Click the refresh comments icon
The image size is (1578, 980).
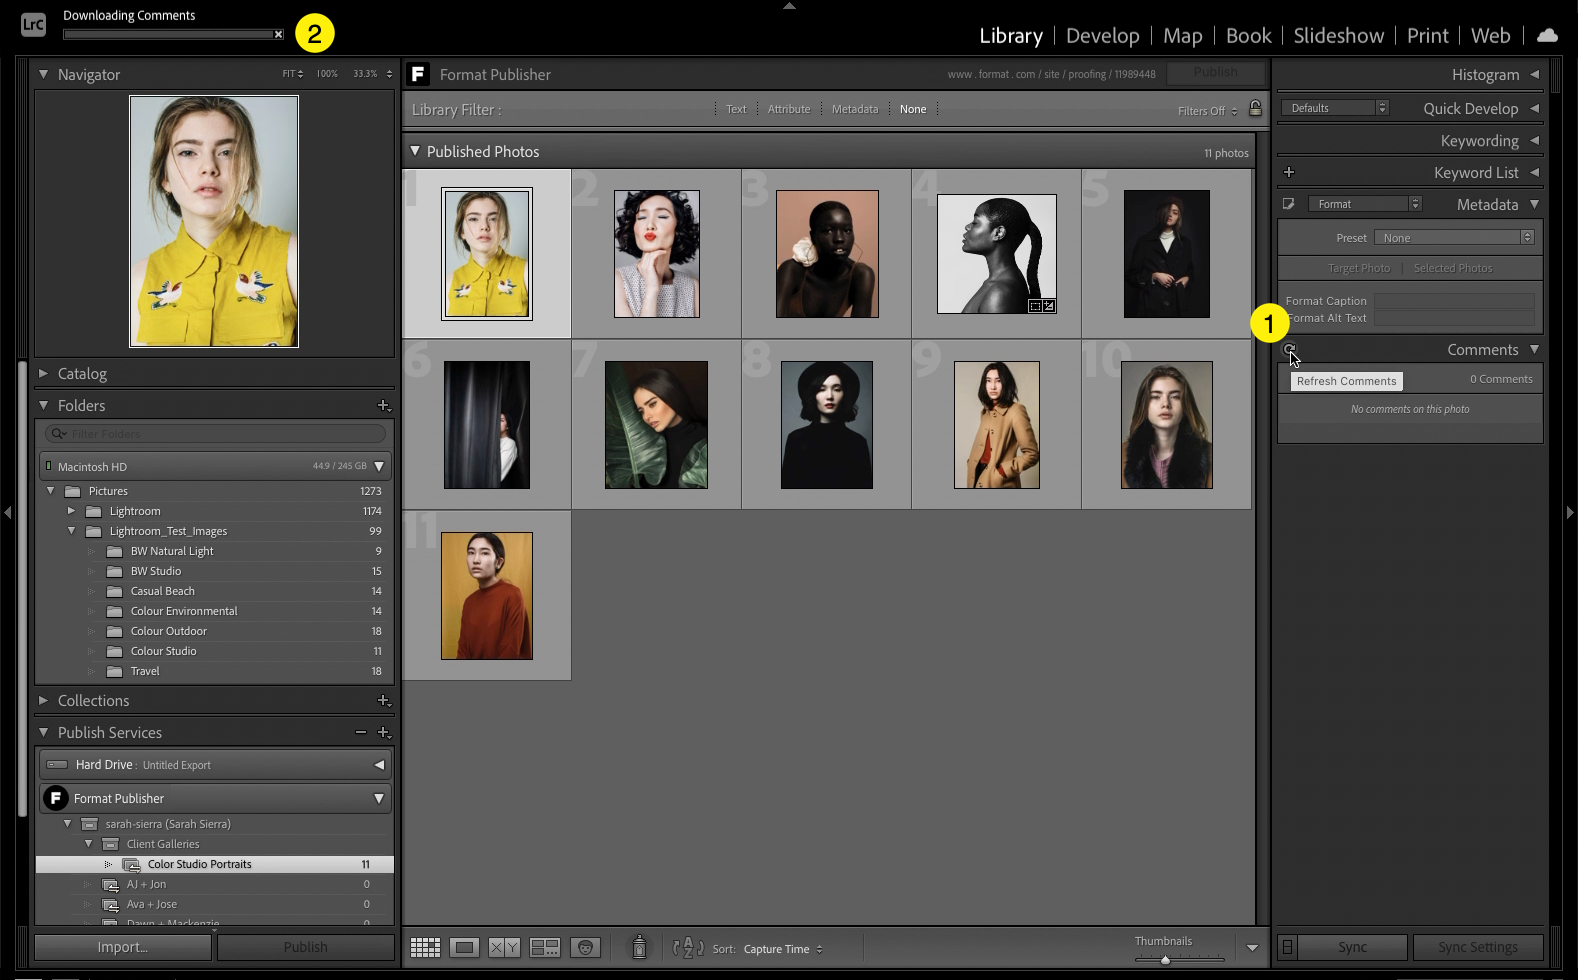(x=1289, y=350)
